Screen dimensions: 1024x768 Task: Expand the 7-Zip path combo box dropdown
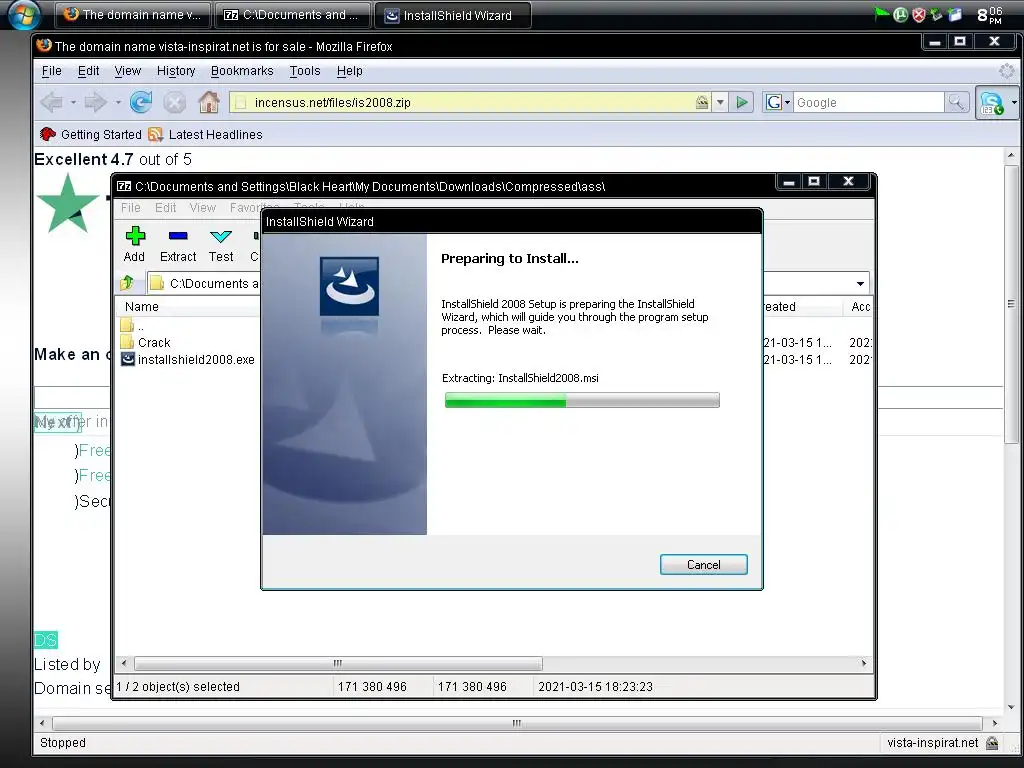[860, 283]
